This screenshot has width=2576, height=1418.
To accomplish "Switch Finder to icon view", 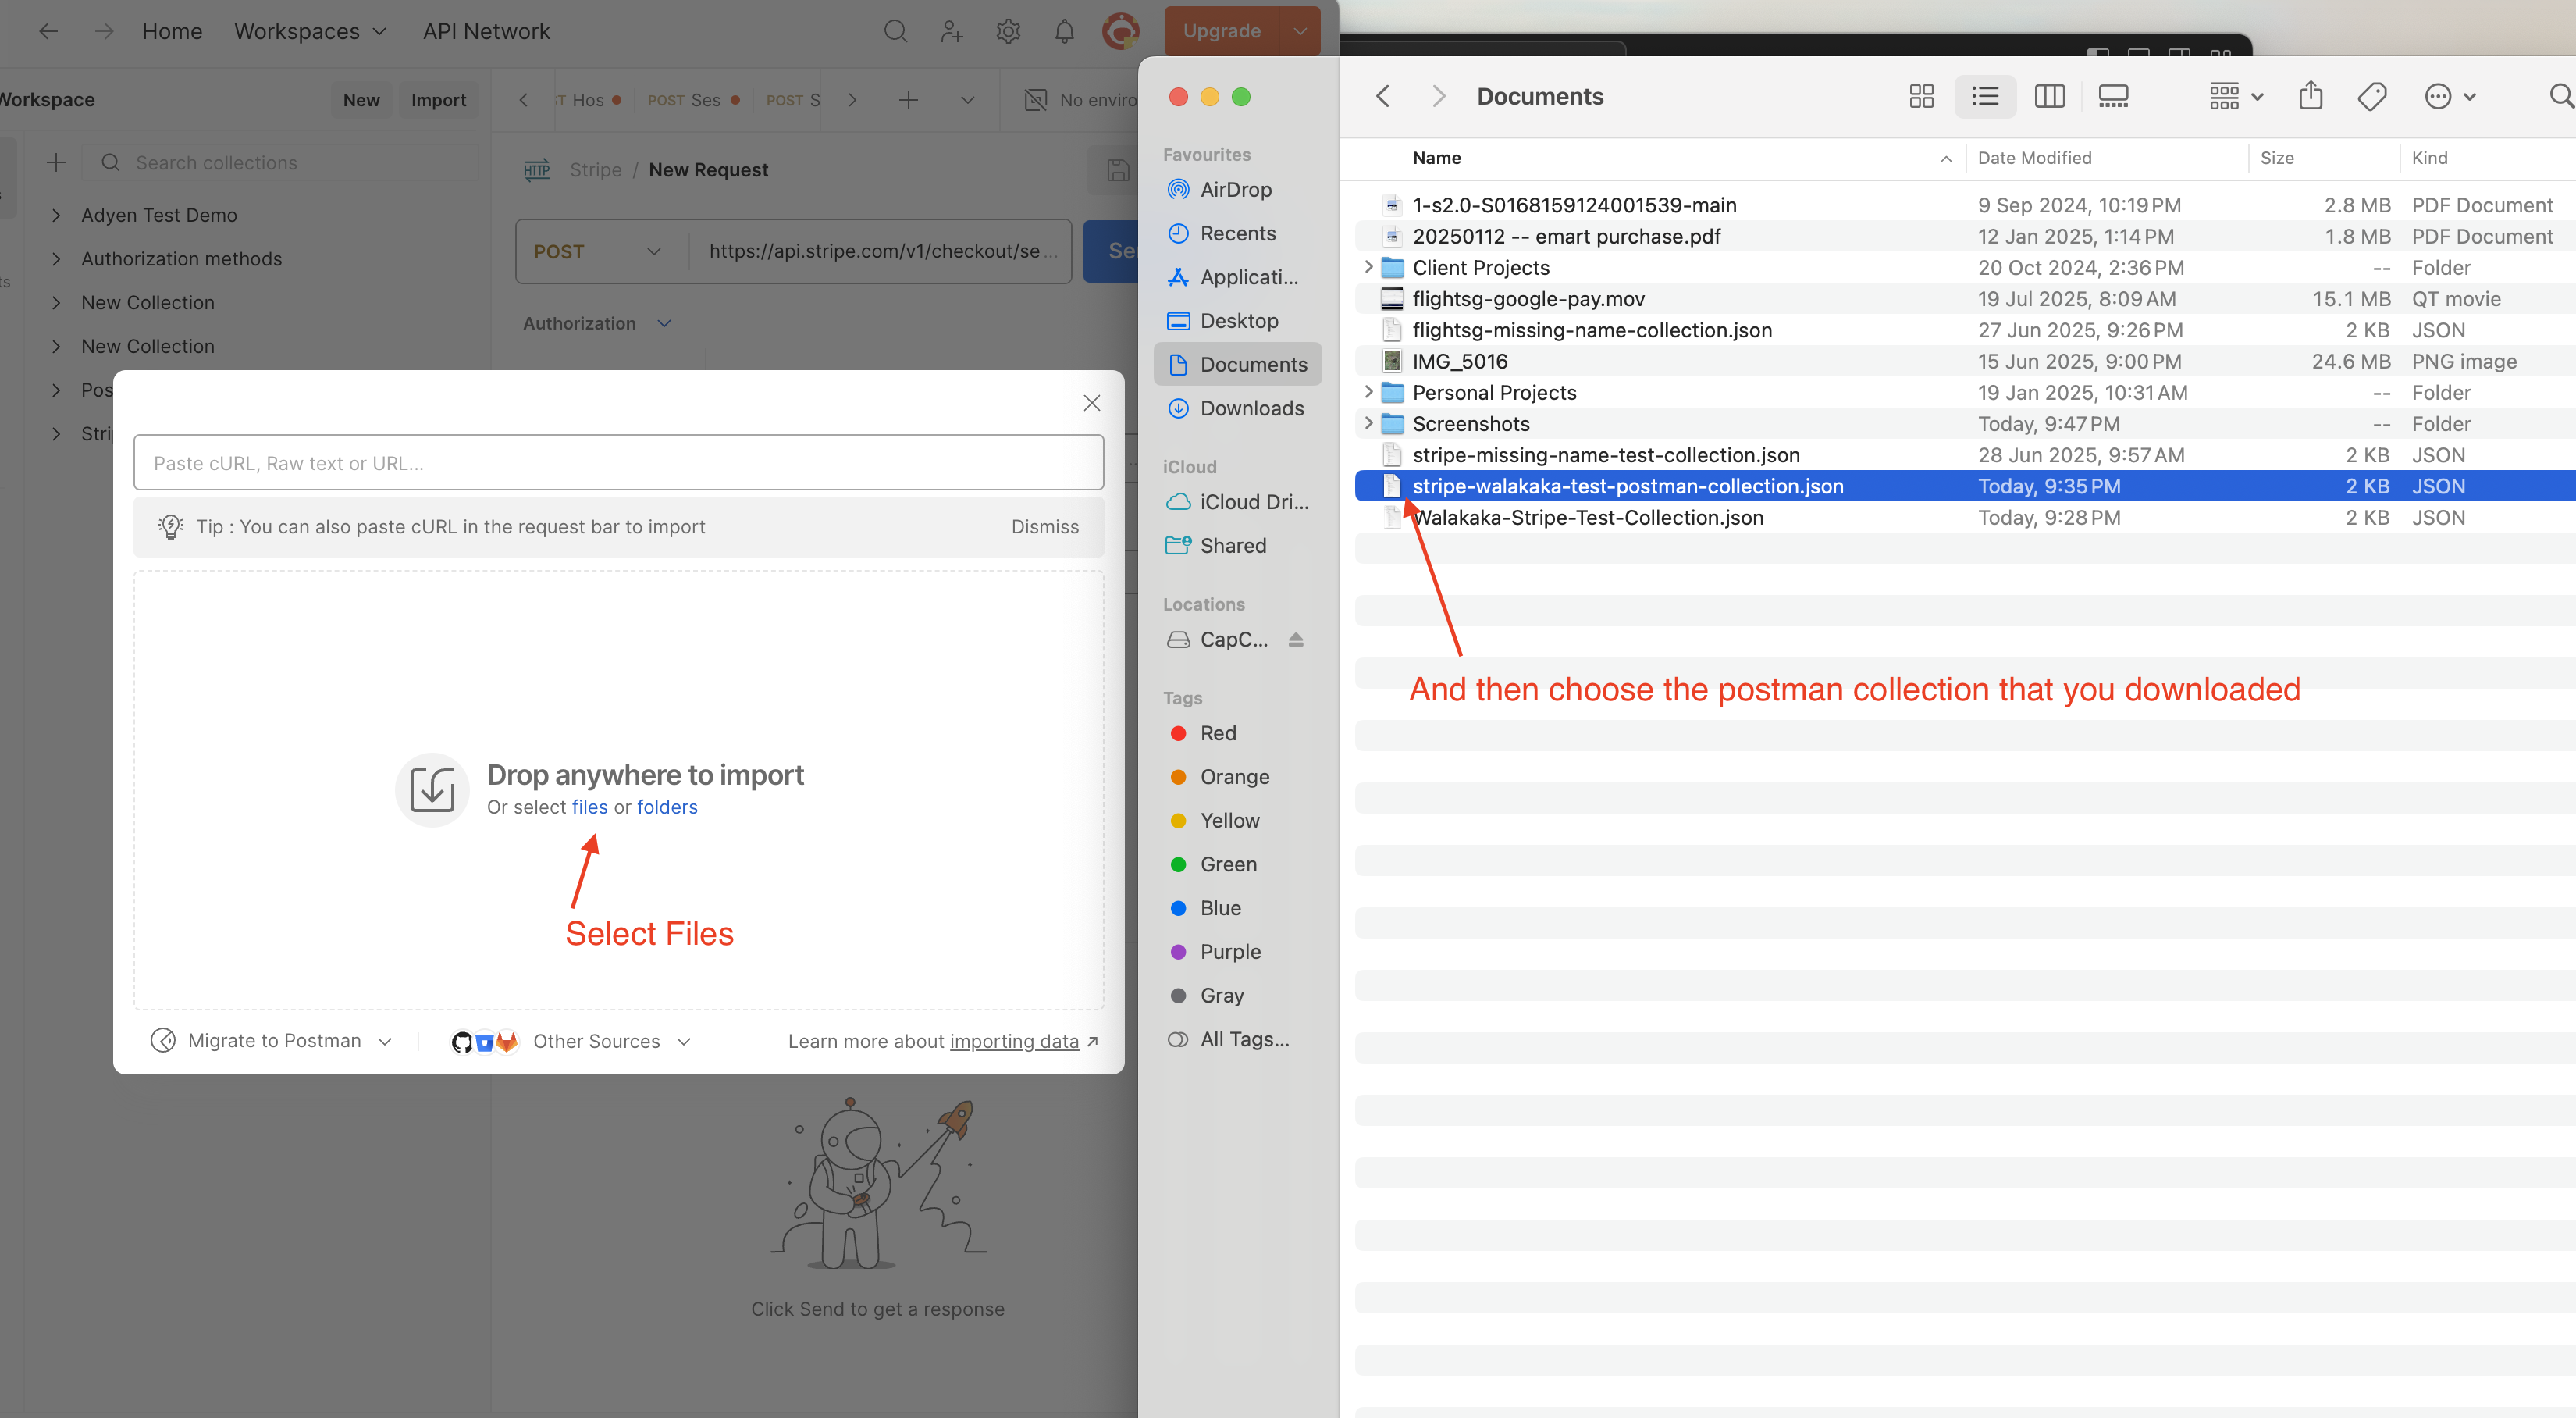I will click(1921, 96).
